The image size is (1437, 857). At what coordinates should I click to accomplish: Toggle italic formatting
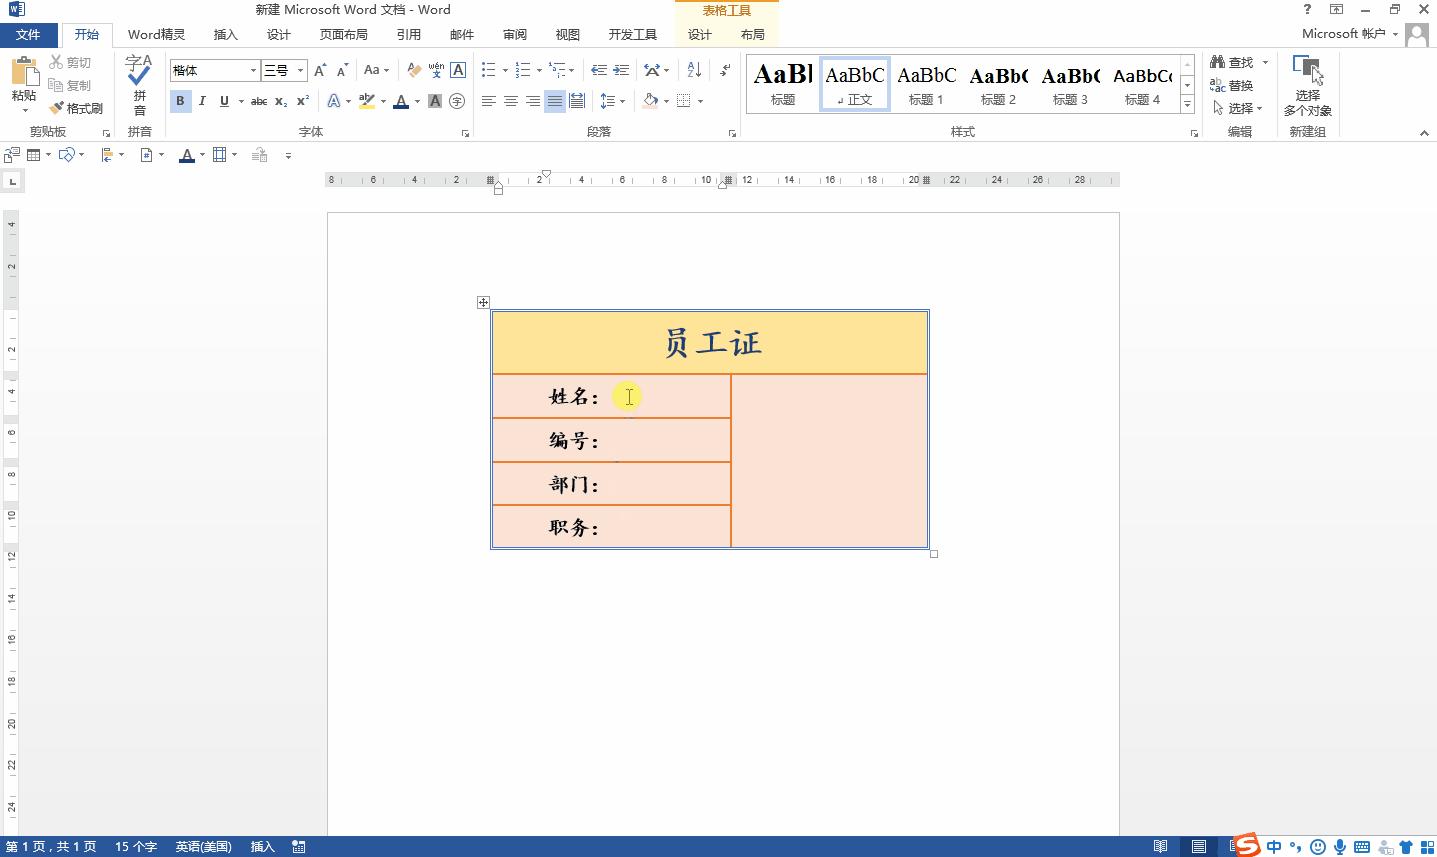pyautogui.click(x=202, y=101)
